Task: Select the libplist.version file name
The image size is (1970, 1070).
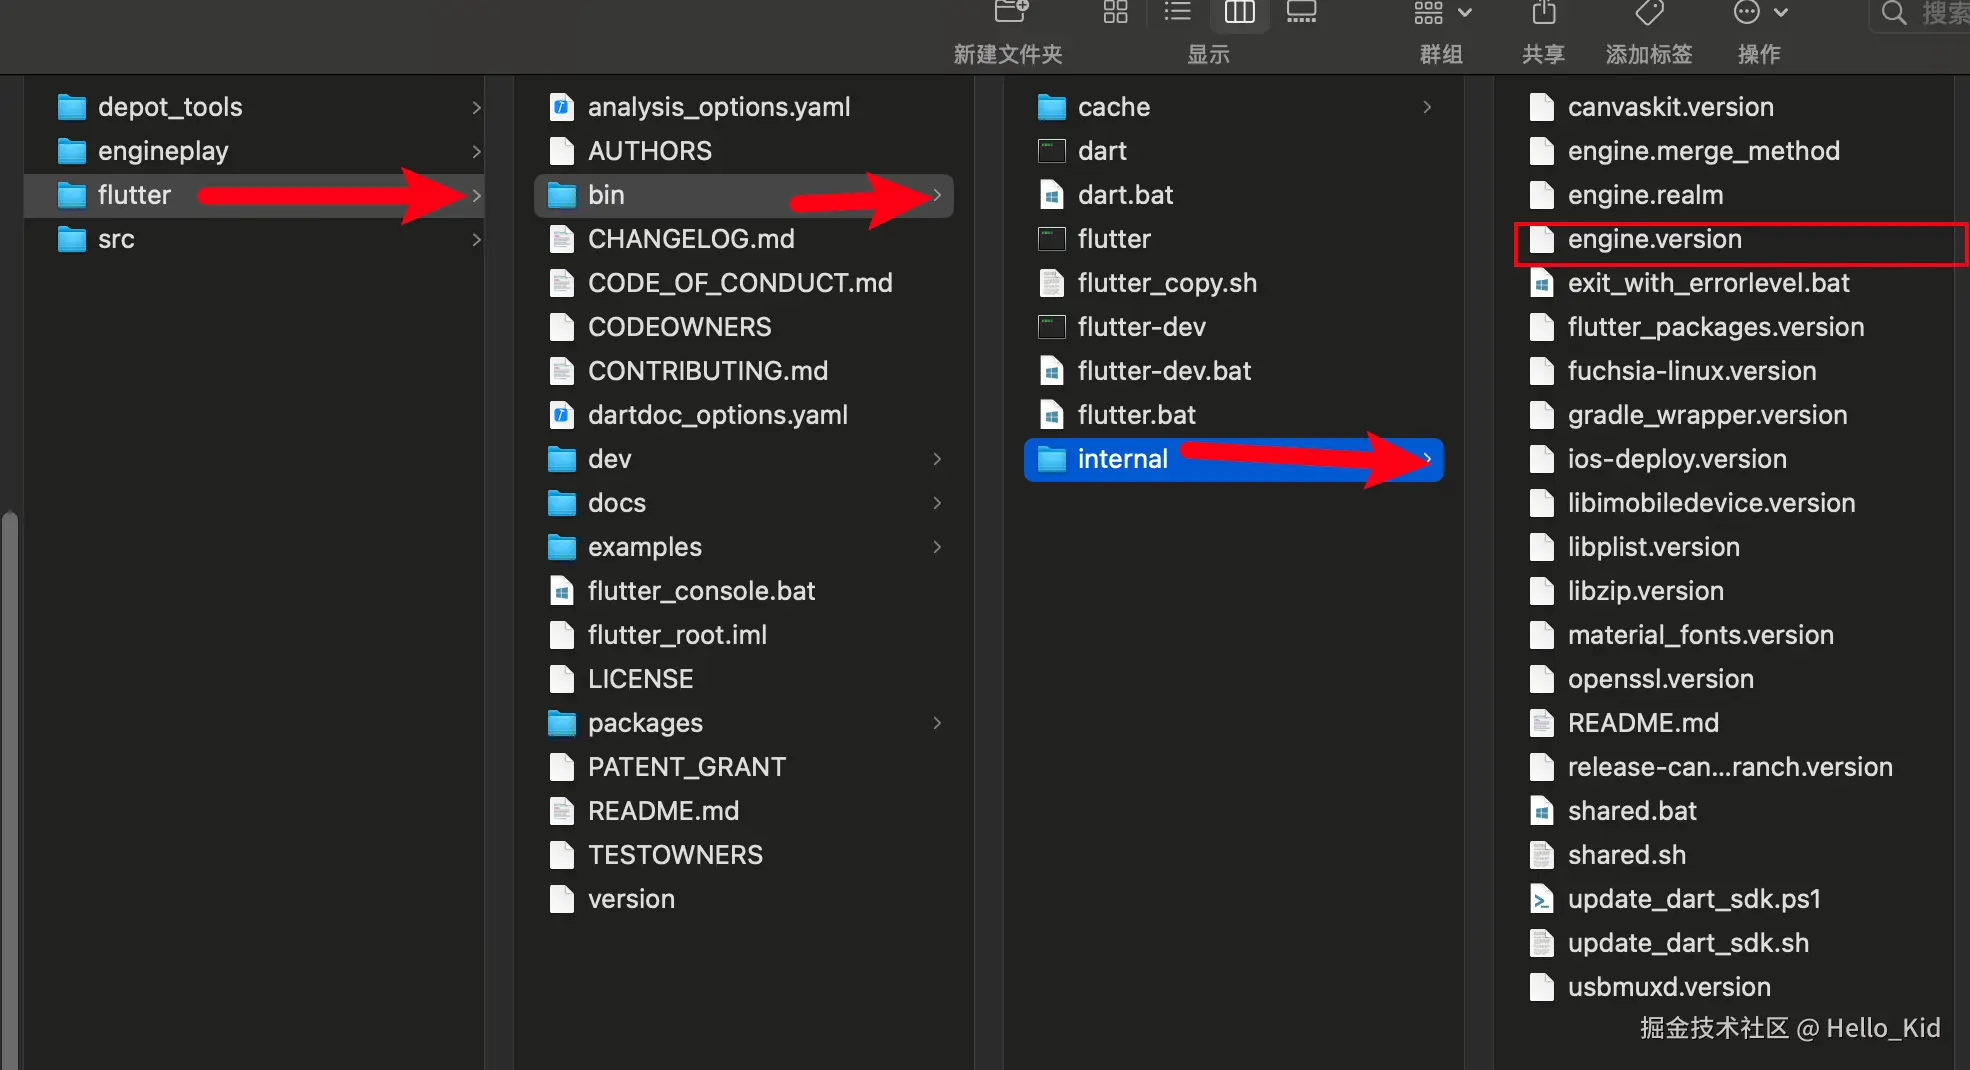Action: click(x=1654, y=547)
